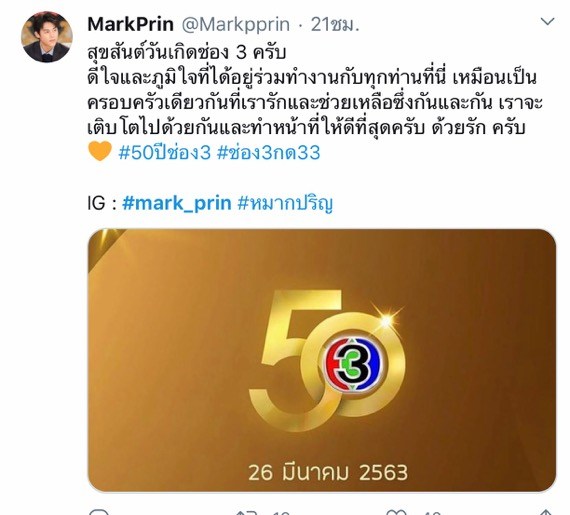570x515 pixels.
Task: Open the #50ปีช่อง3 hashtag
Action: coord(165,152)
